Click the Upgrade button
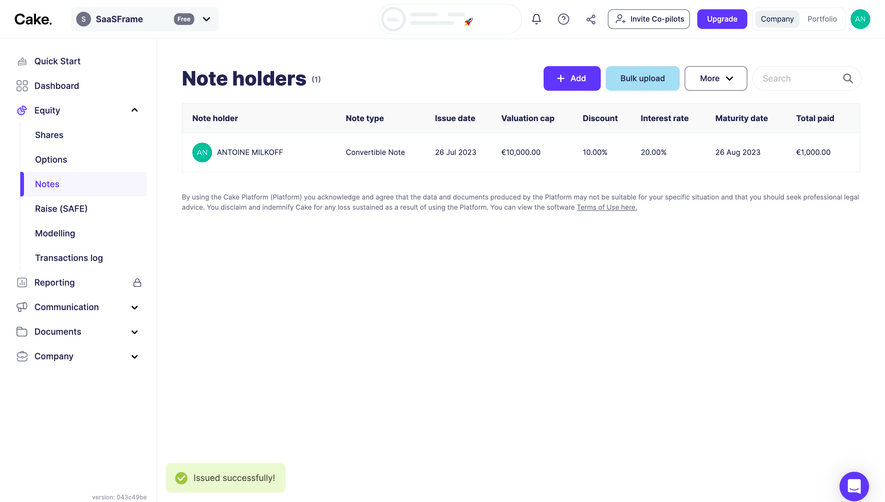885x502 pixels. [x=722, y=19]
